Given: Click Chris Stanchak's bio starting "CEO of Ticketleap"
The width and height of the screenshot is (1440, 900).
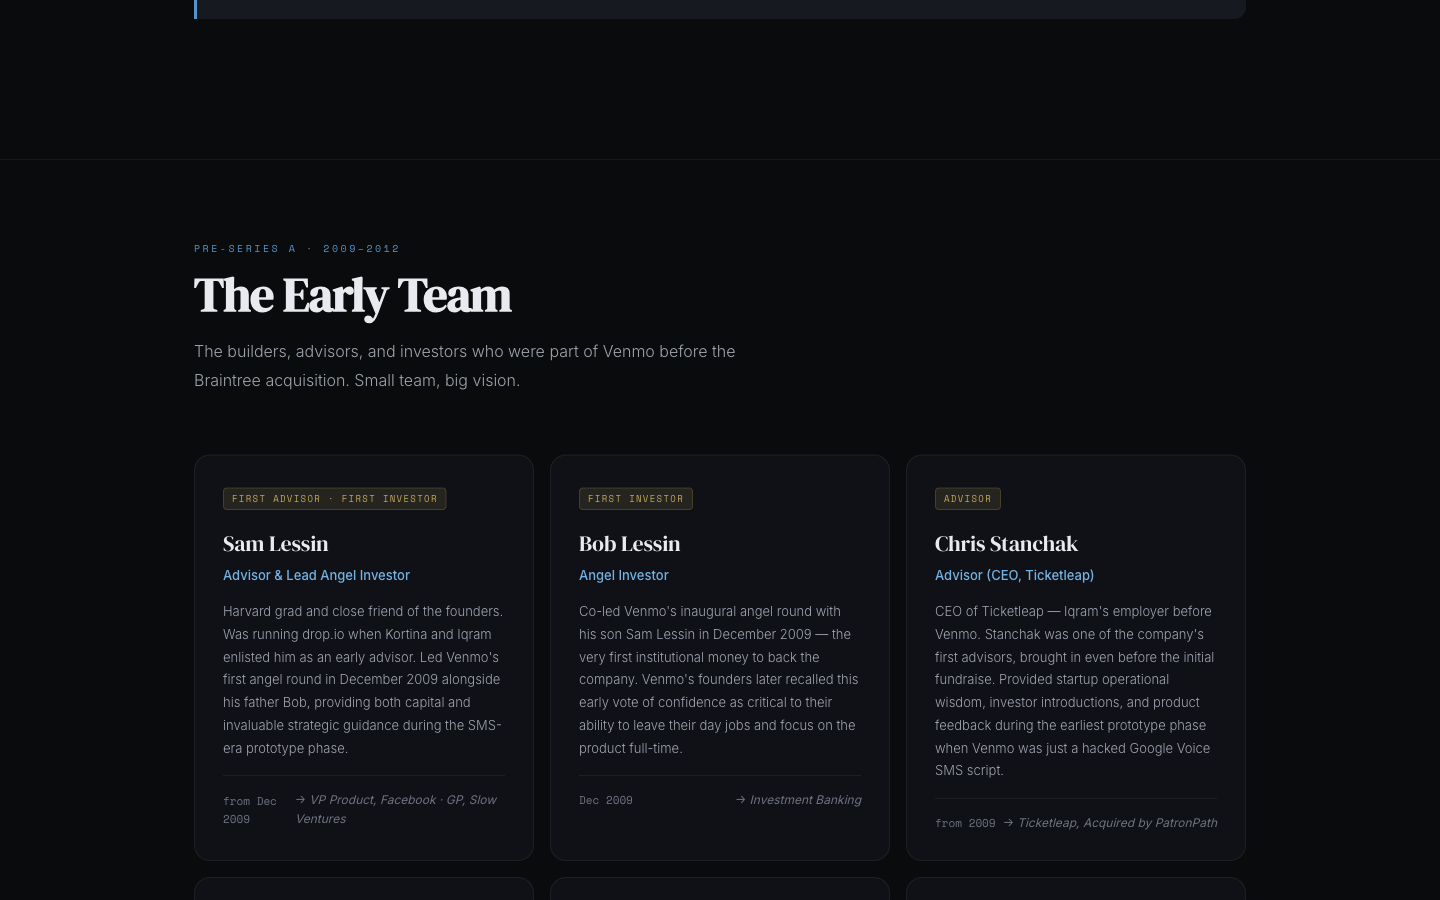Looking at the screenshot, I should [x=1076, y=691].
